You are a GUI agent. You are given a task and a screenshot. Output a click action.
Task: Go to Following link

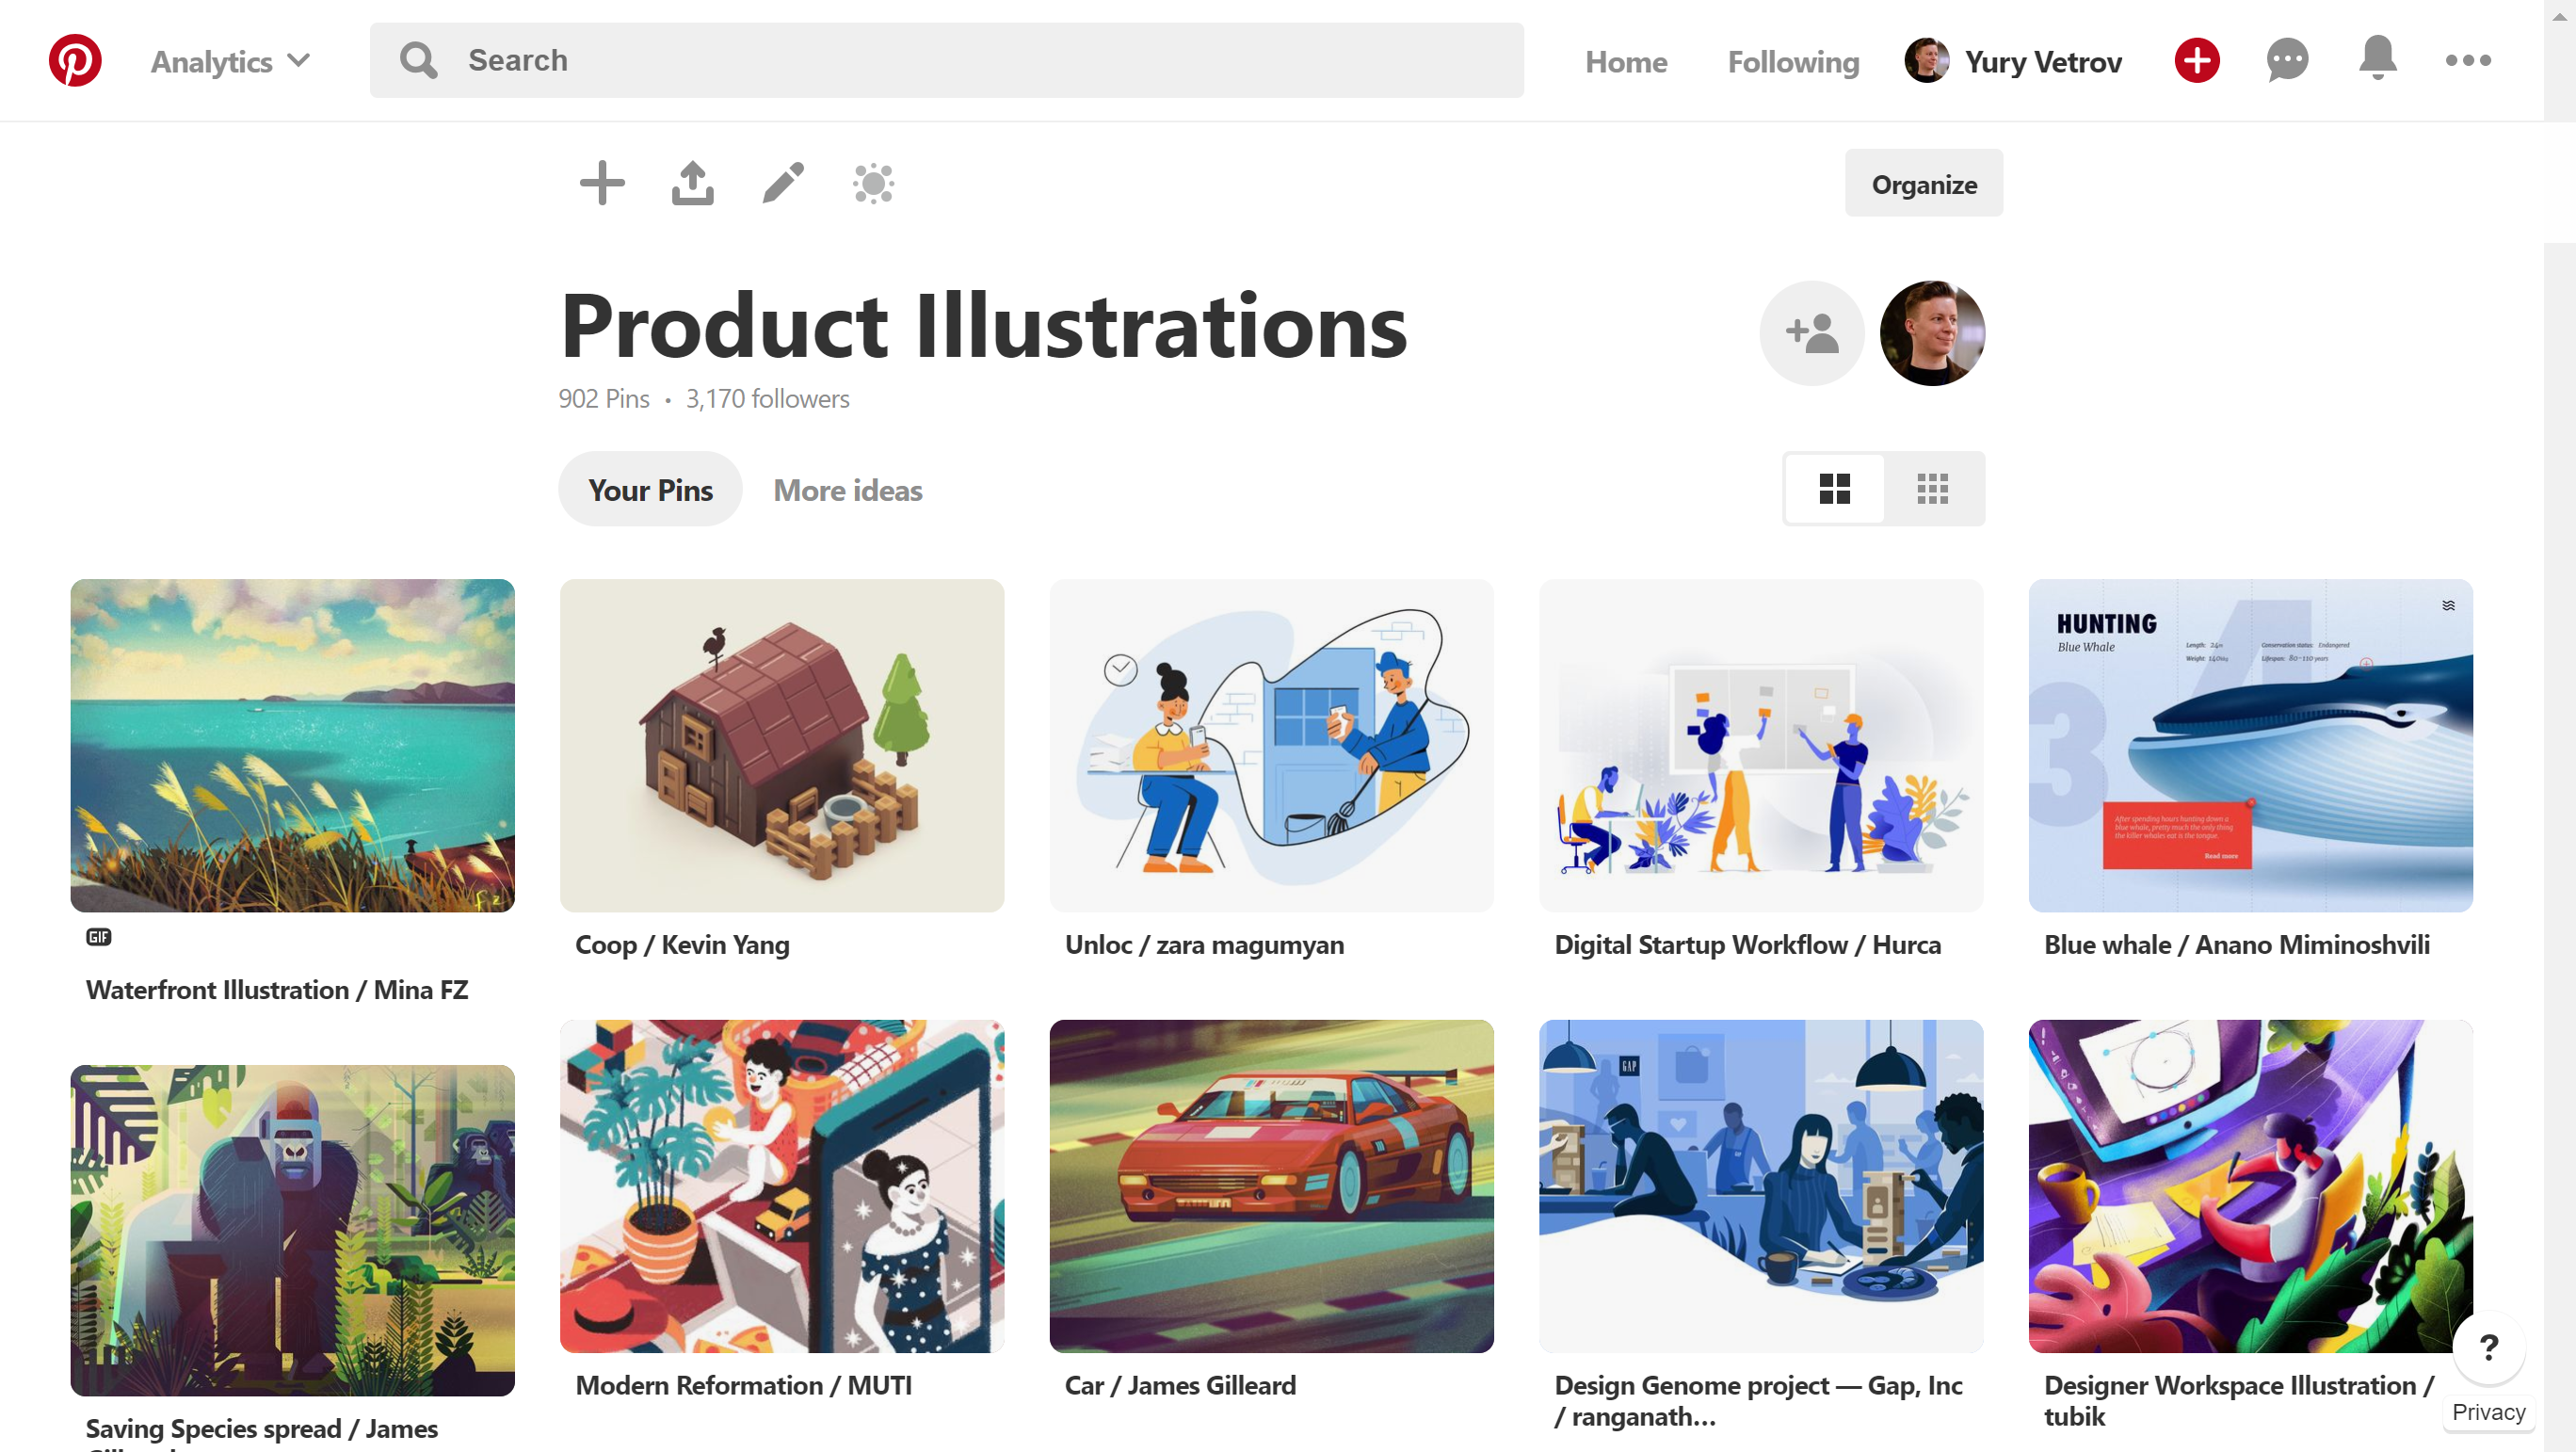(x=1793, y=61)
